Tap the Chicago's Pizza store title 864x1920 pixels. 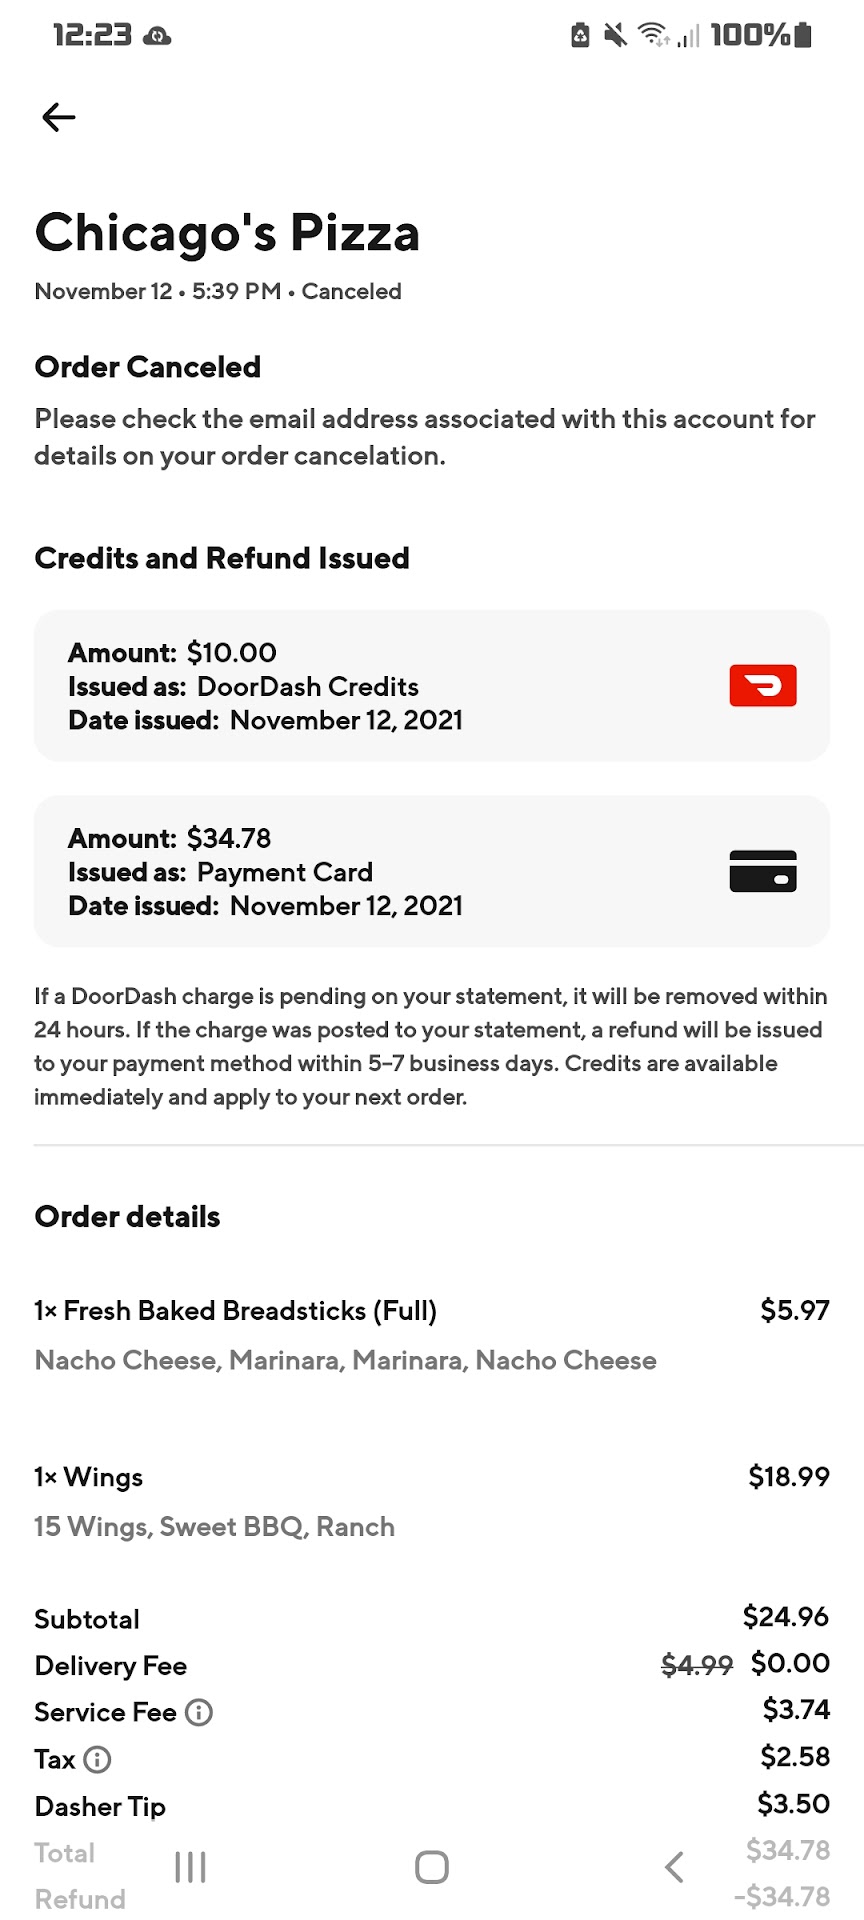(x=227, y=233)
